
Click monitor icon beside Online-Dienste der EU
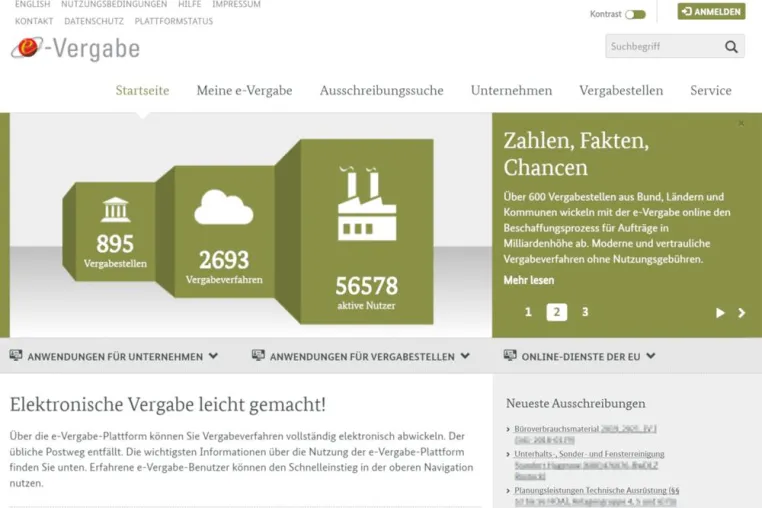click(x=510, y=355)
